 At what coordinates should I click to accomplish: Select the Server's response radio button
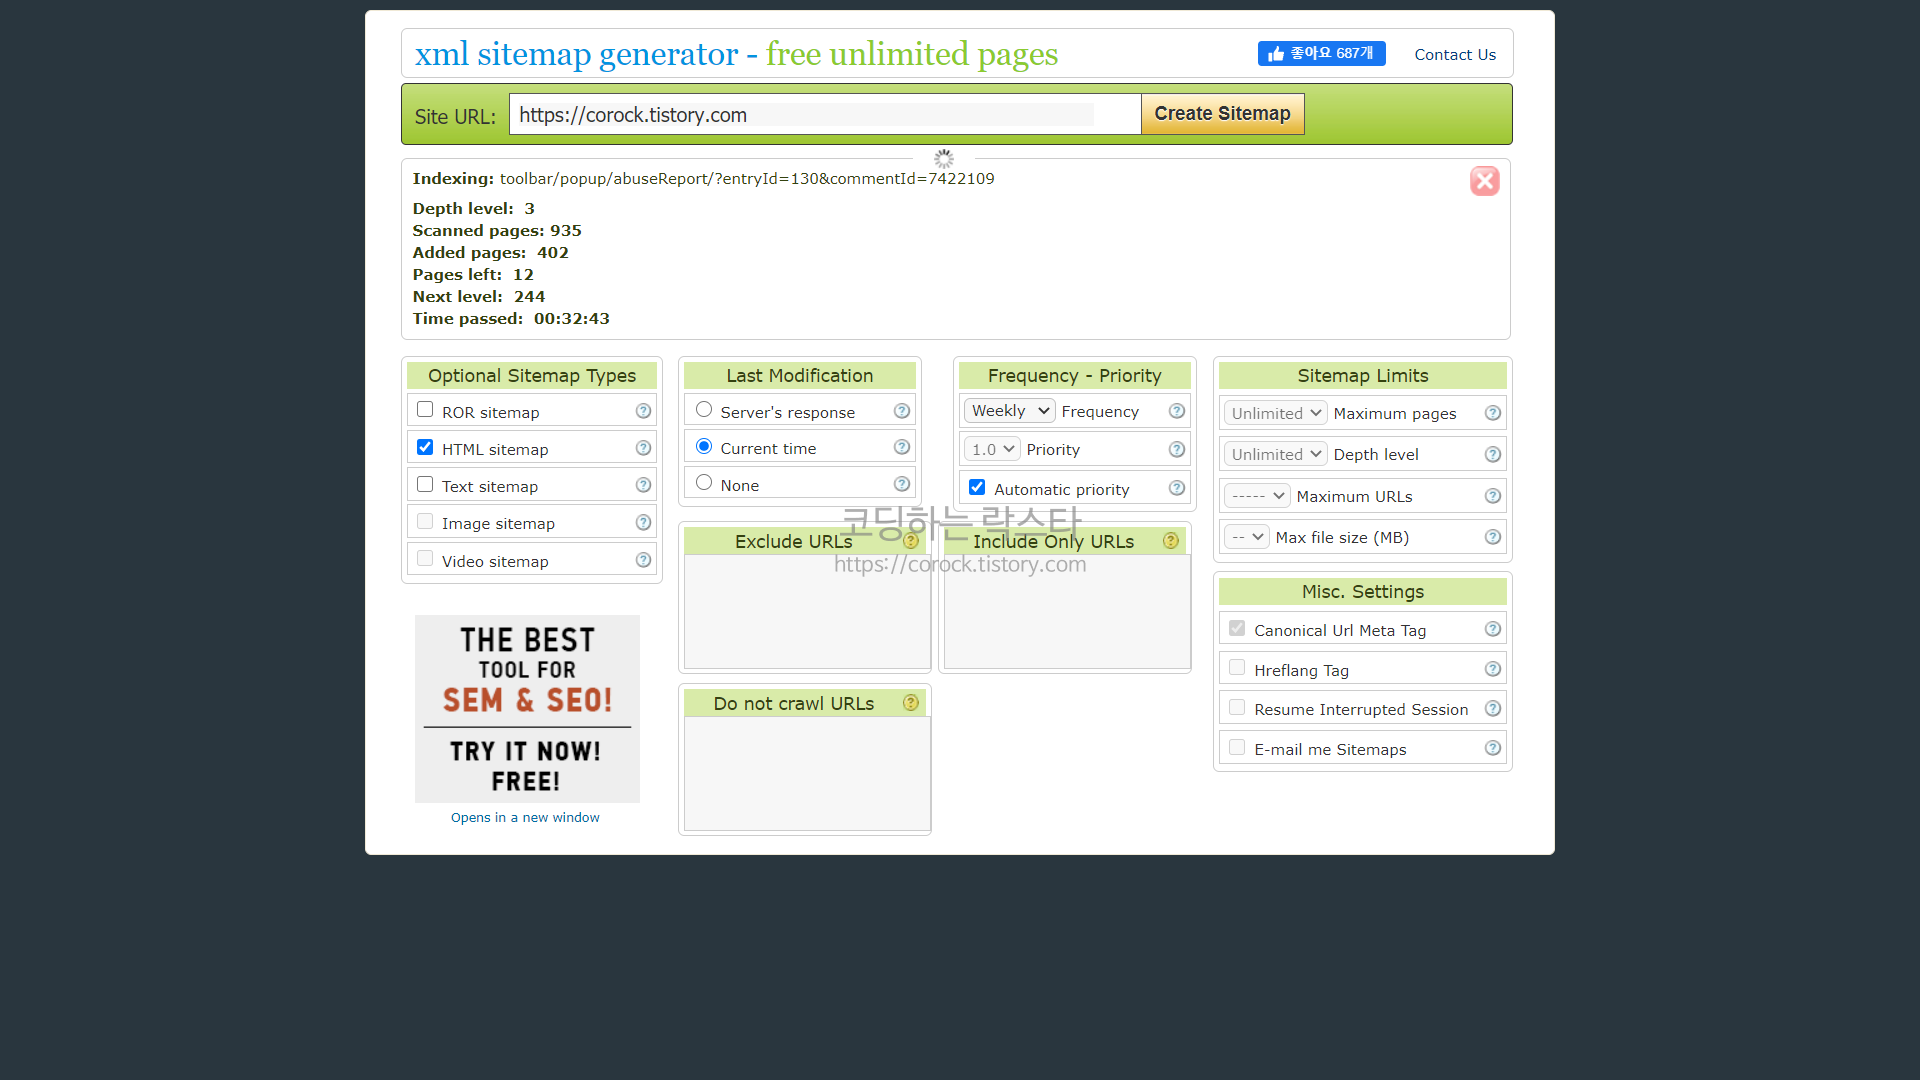(x=704, y=410)
